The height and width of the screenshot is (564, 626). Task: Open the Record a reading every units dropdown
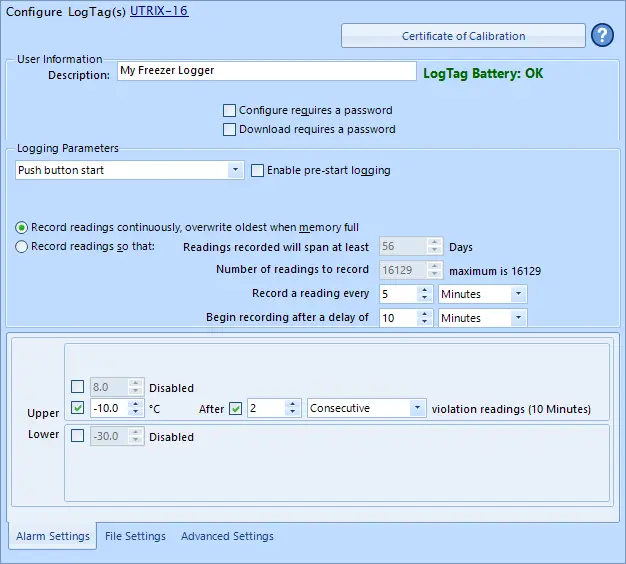coord(518,294)
